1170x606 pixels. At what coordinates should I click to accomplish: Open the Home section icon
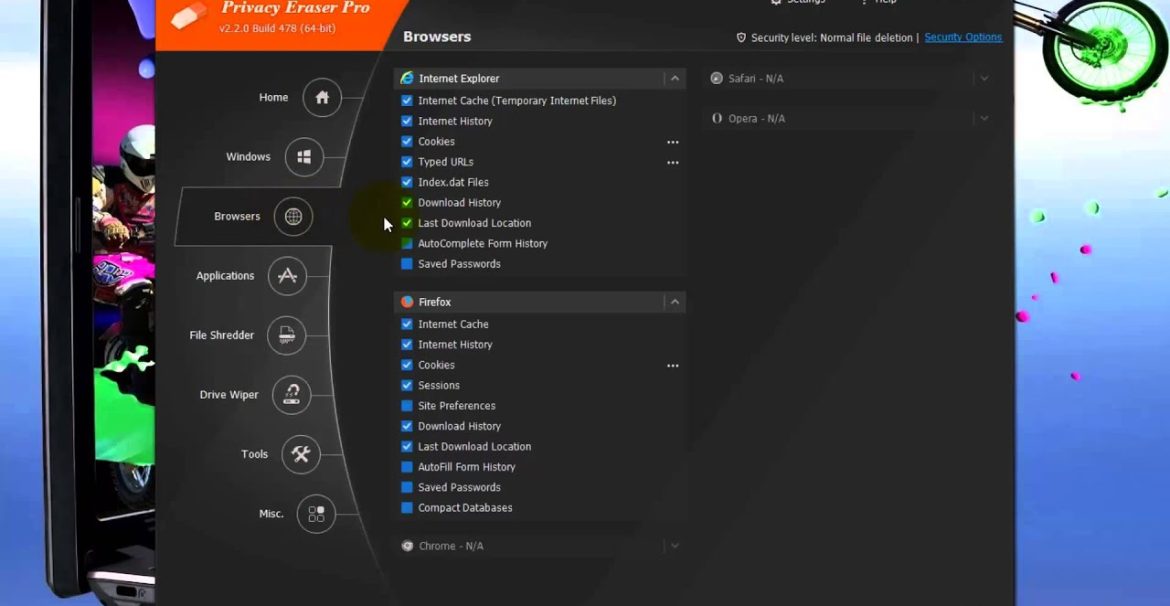pos(322,98)
